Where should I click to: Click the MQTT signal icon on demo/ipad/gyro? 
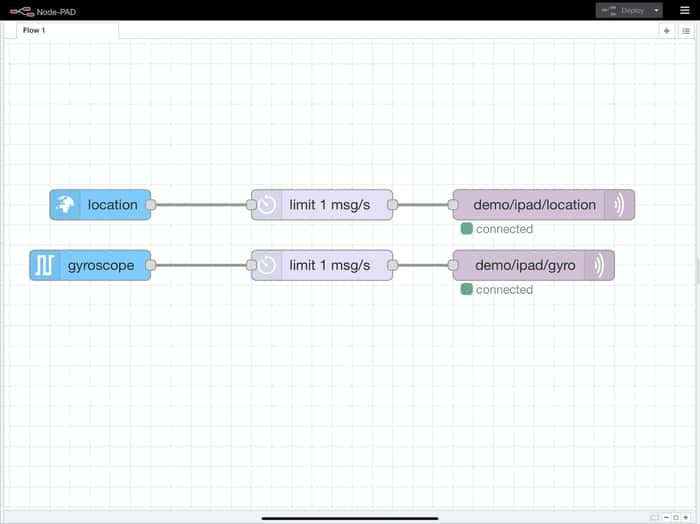pyautogui.click(x=599, y=266)
